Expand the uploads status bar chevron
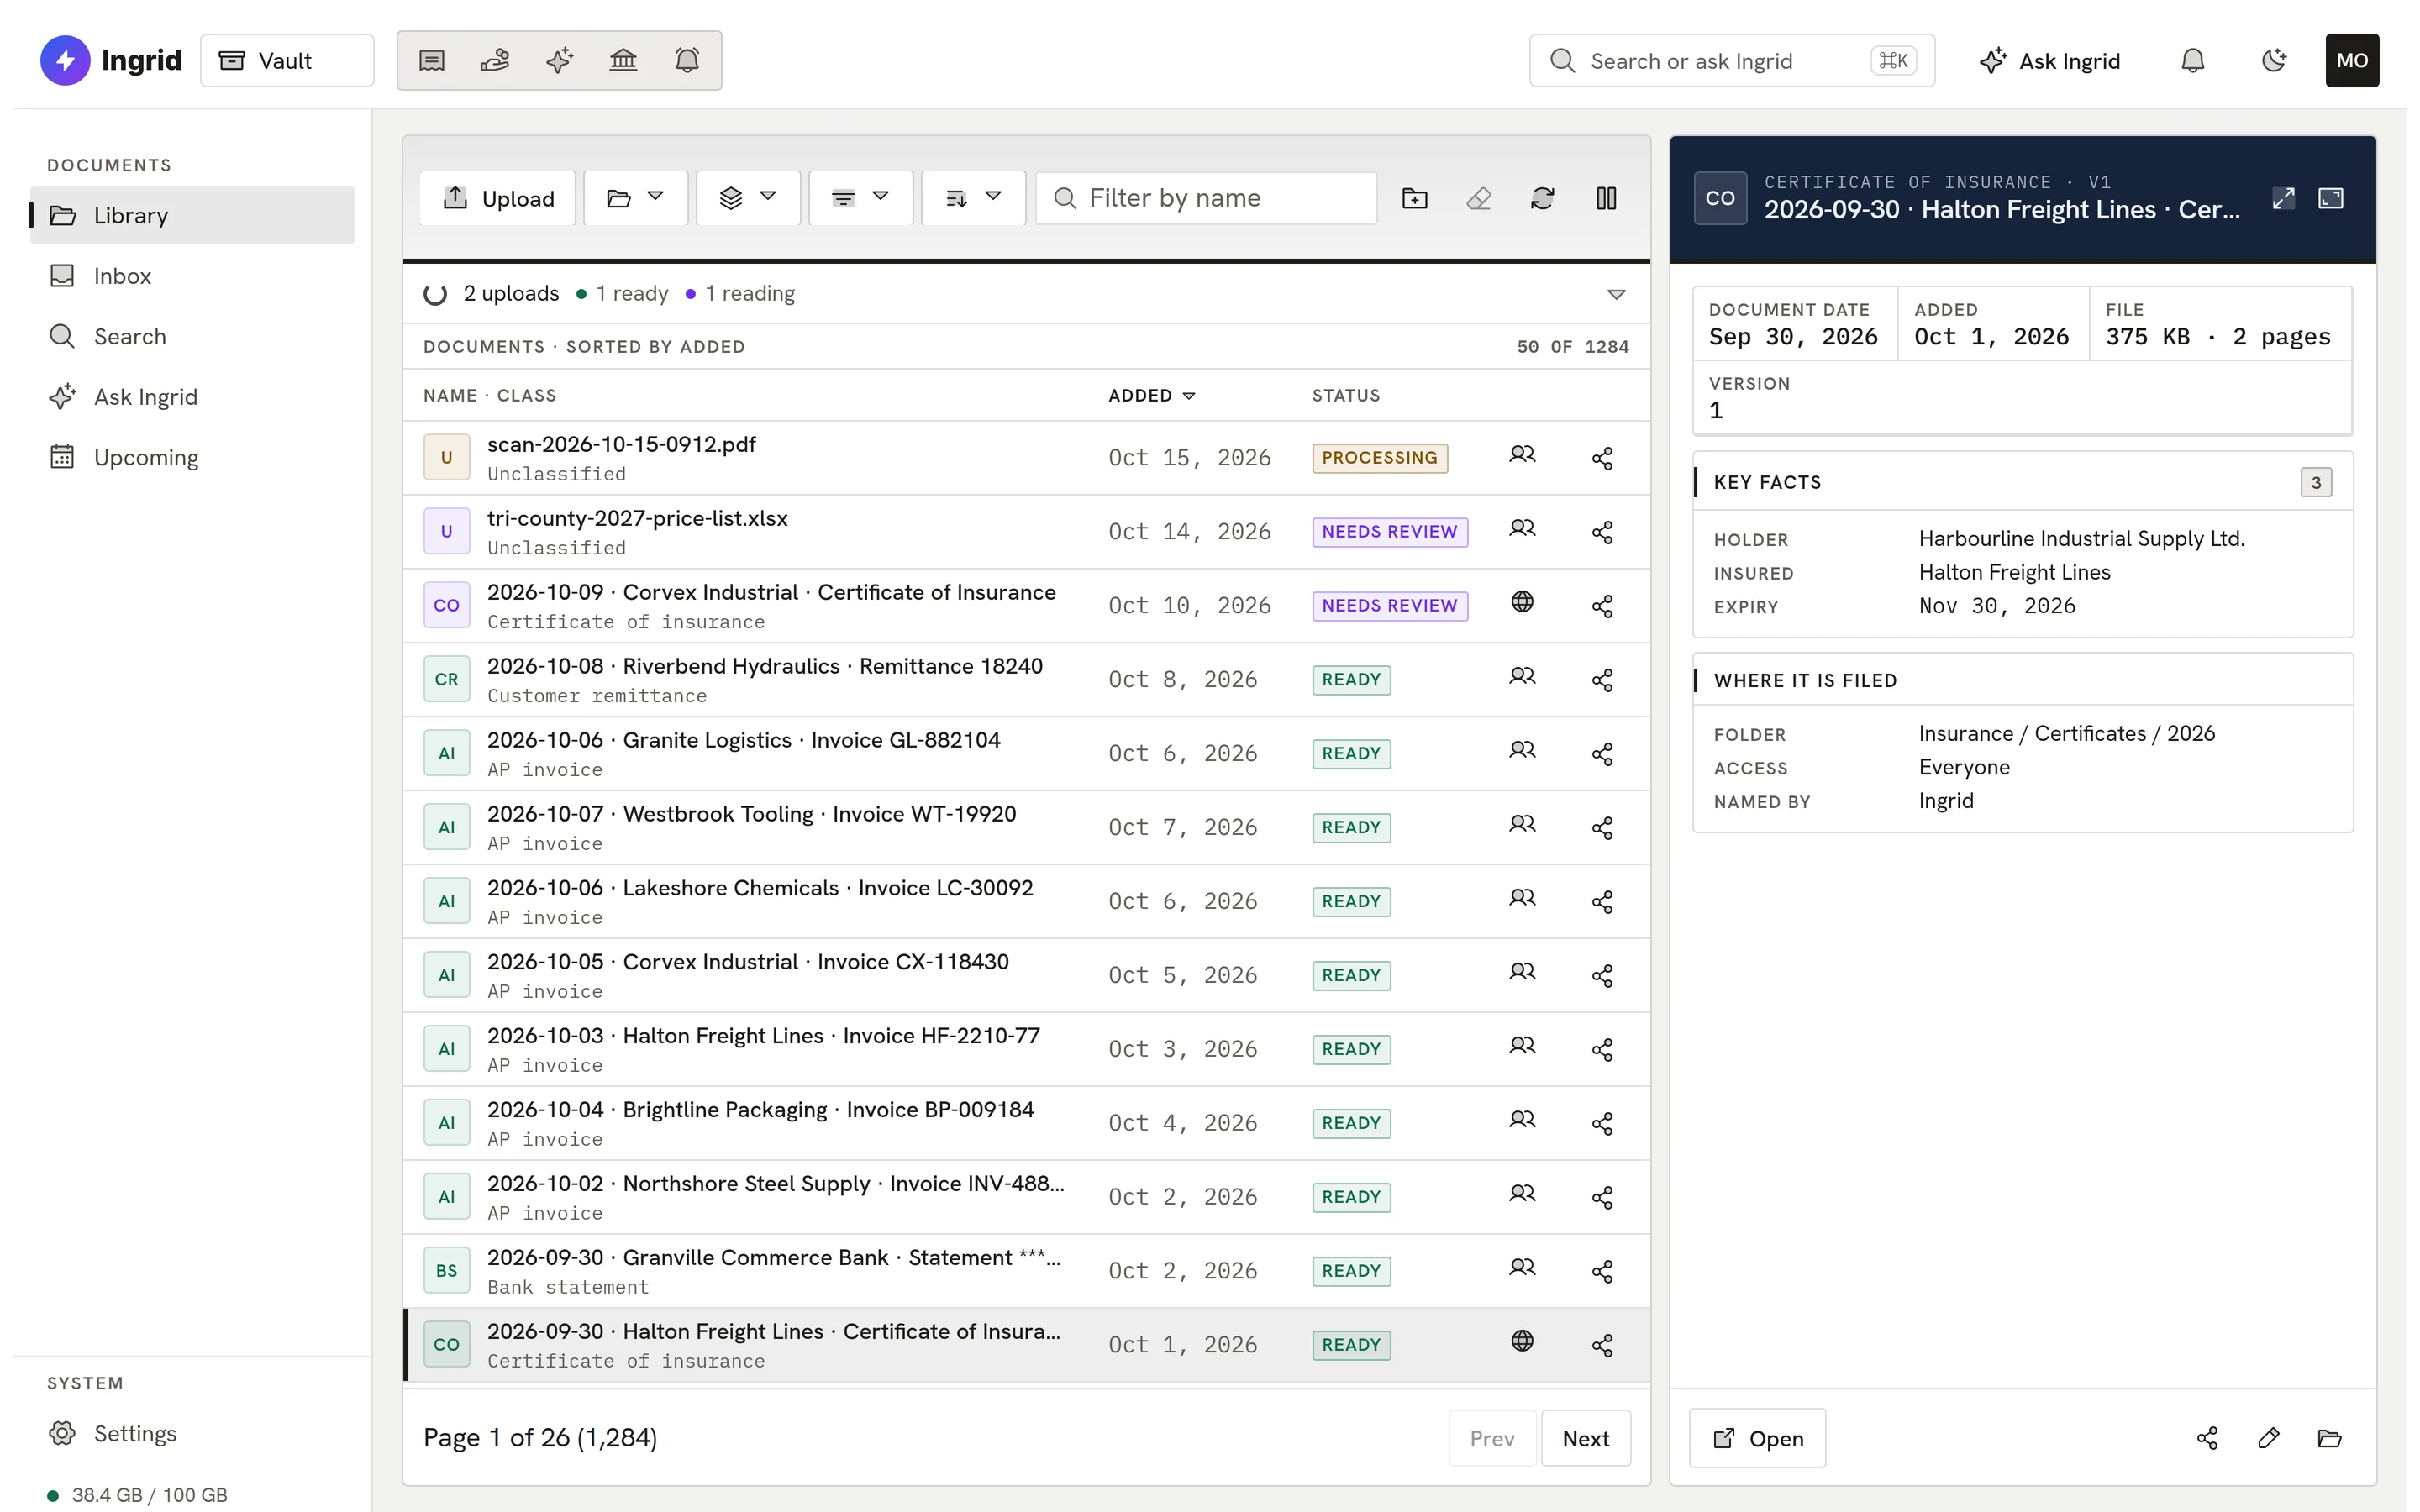 point(1616,294)
